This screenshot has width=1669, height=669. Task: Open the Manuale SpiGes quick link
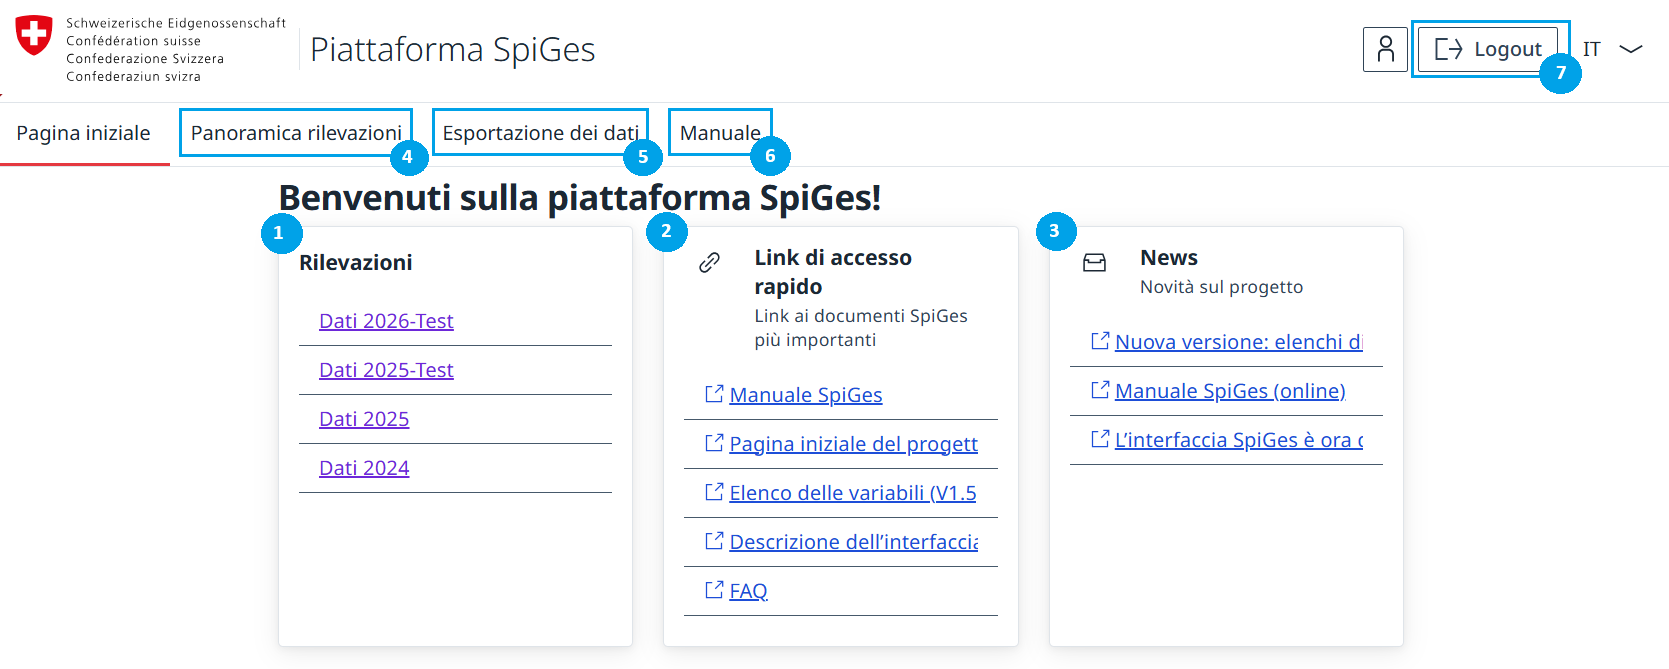(x=806, y=395)
